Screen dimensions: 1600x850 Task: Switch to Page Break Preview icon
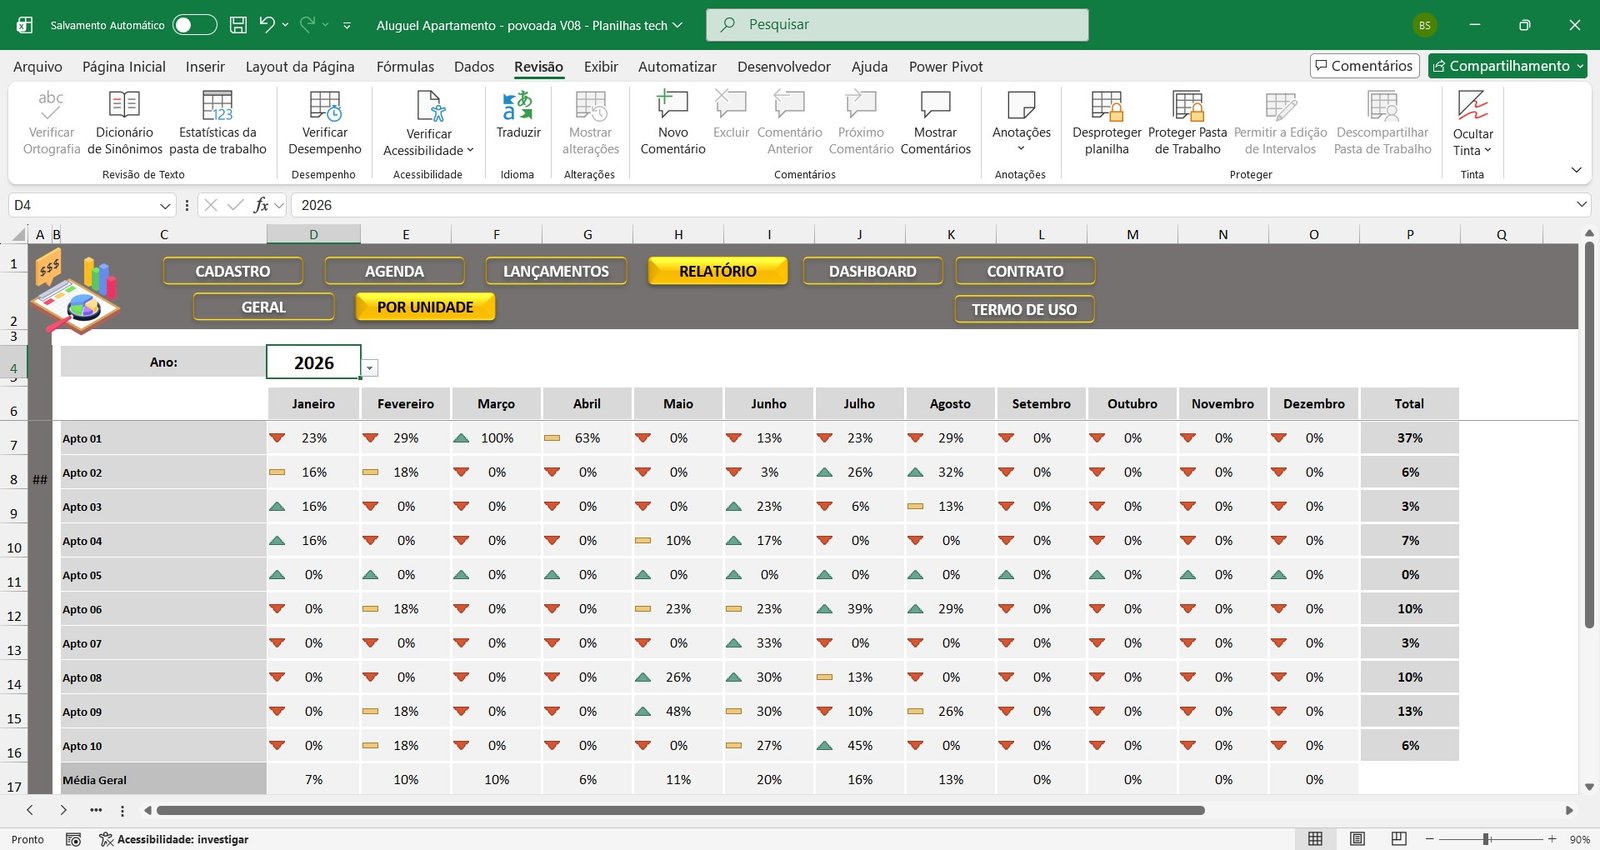tap(1399, 839)
